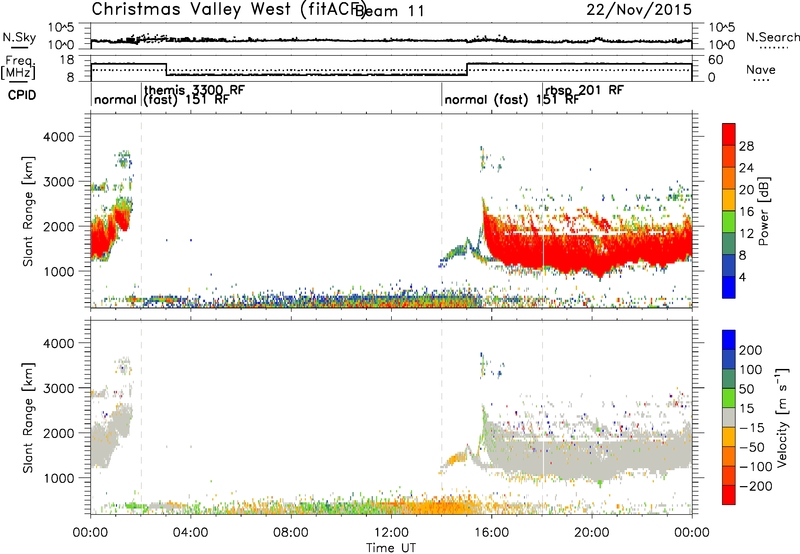Screen dimensions: 800x554
Task: Click the 4000 tick of the power panel
Action: (x=58, y=137)
